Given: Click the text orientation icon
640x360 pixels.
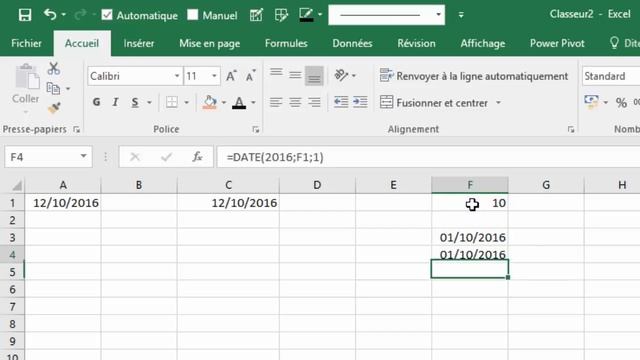Looking at the screenshot, I should [x=341, y=75].
